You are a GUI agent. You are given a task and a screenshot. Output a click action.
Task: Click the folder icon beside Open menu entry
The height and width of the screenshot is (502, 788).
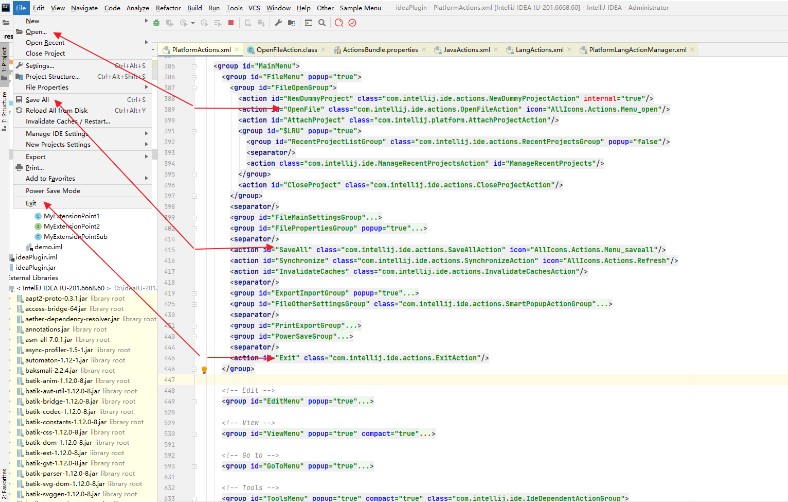[x=19, y=32]
